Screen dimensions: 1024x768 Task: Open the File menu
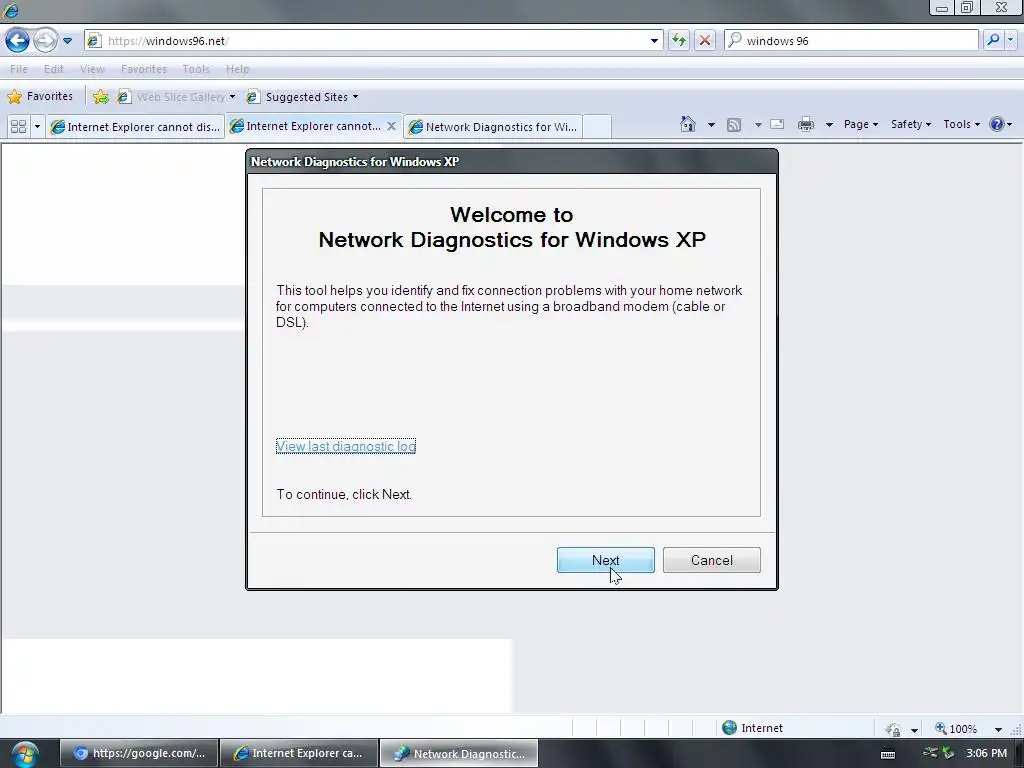(18, 69)
